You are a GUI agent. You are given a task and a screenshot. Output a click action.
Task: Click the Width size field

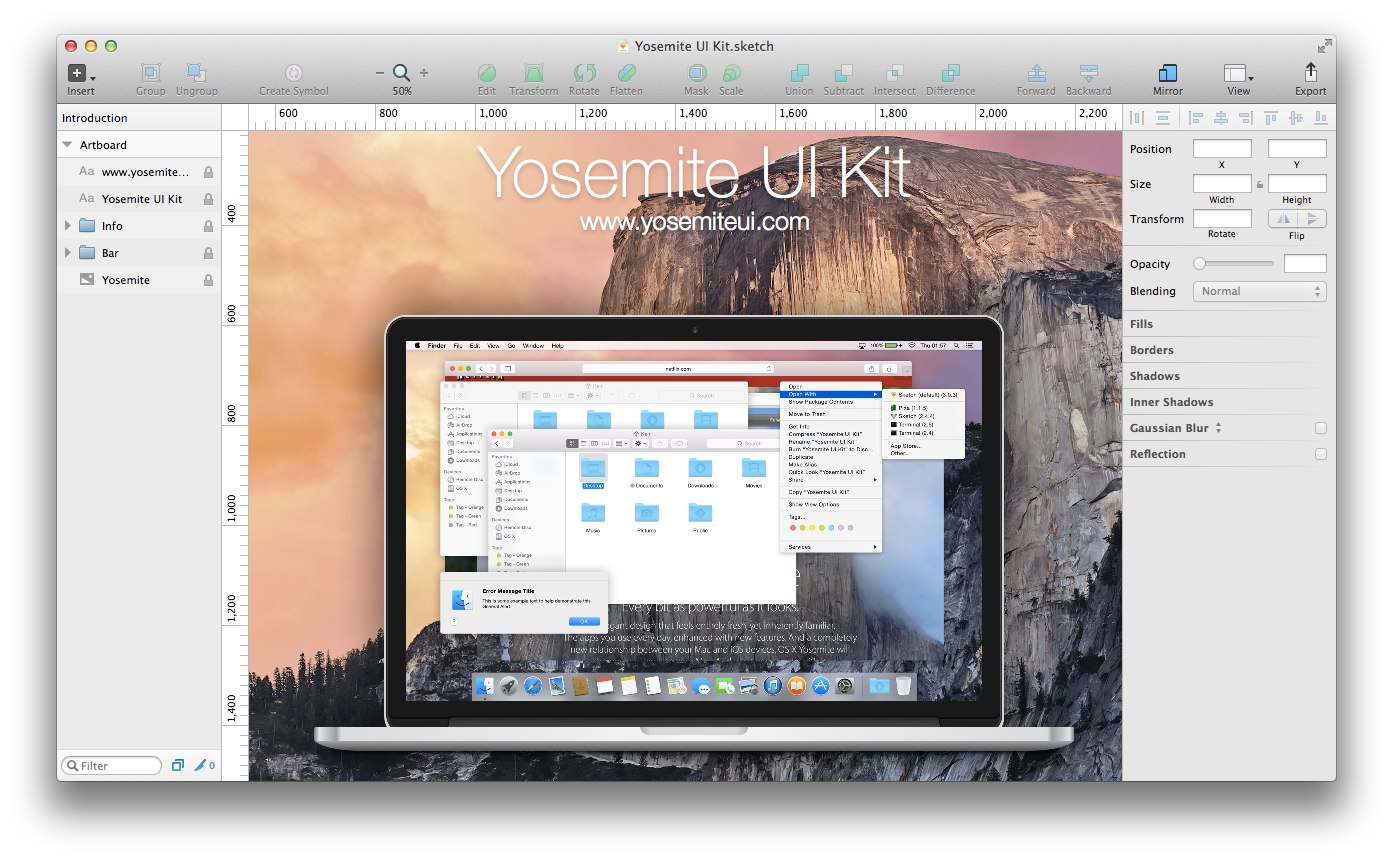(x=1222, y=184)
